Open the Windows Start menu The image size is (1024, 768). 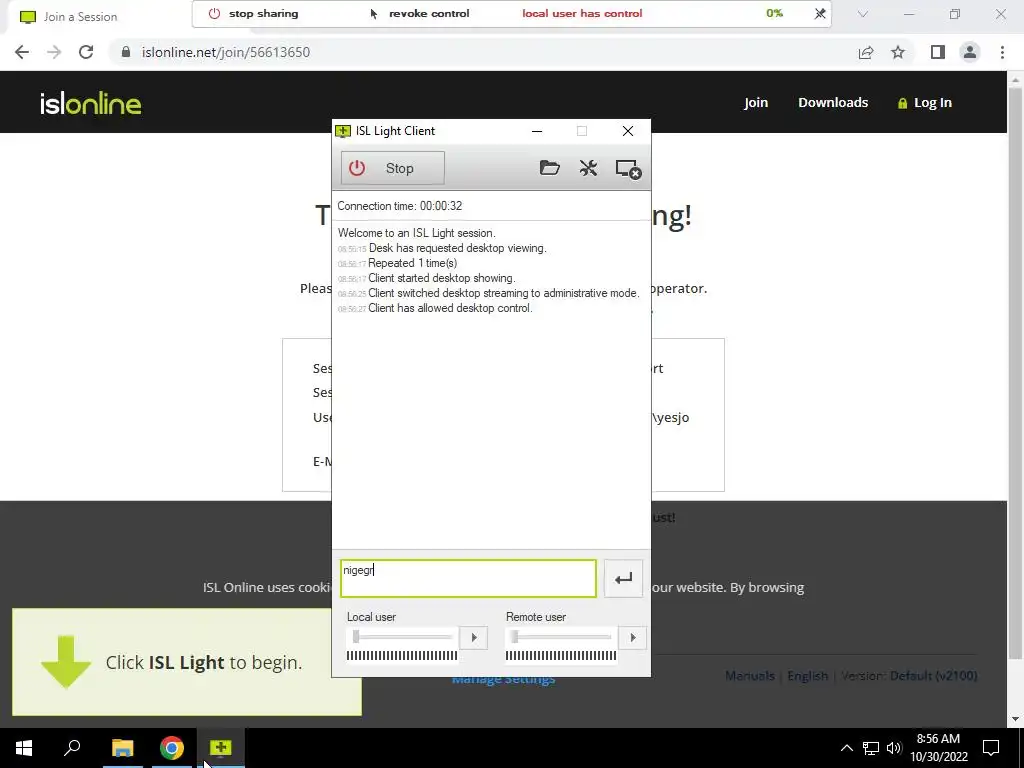click(x=24, y=748)
